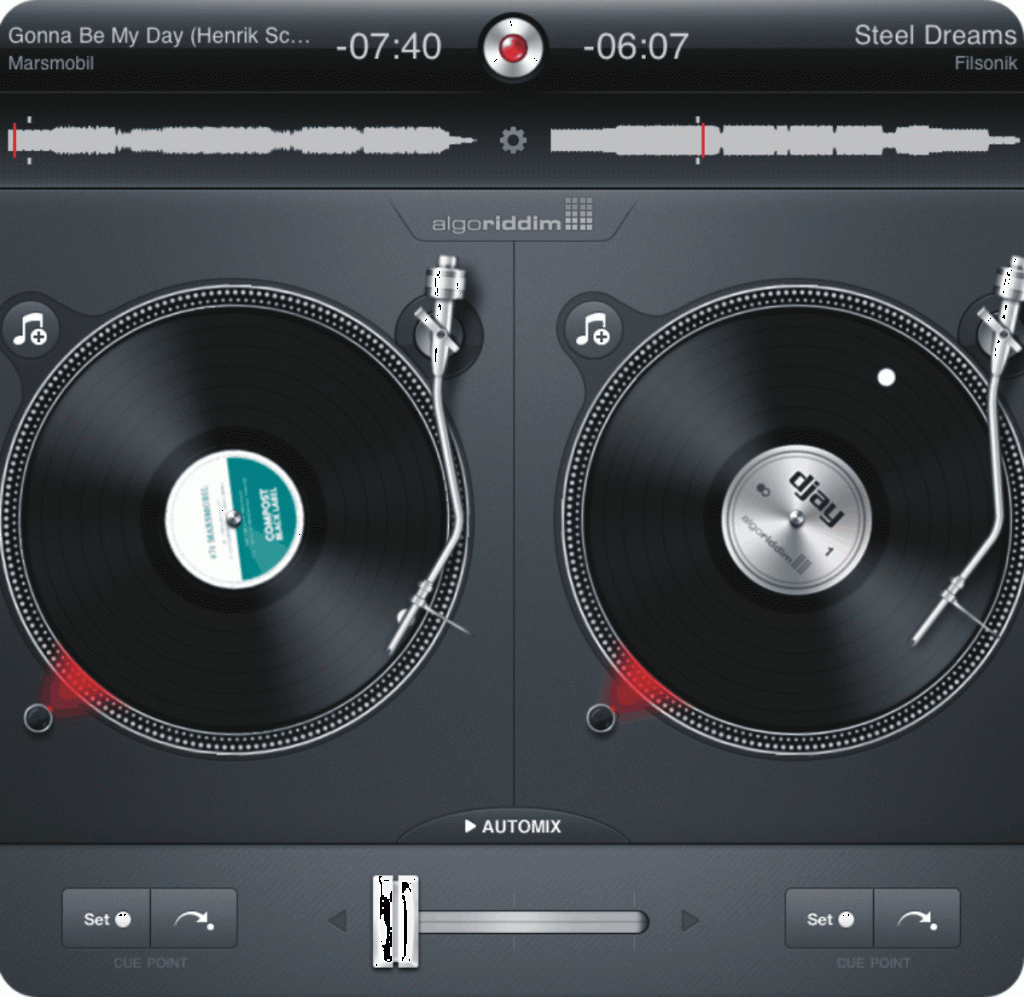
Task: Add music to the left deck
Action: coord(31,328)
